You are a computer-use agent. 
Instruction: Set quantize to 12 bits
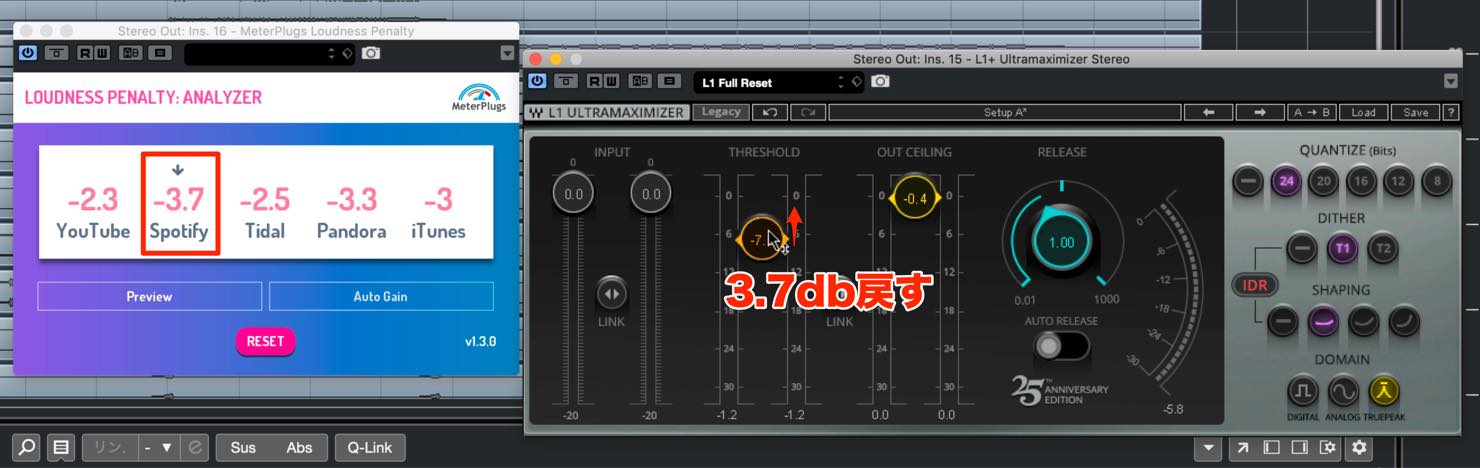pos(1399,181)
